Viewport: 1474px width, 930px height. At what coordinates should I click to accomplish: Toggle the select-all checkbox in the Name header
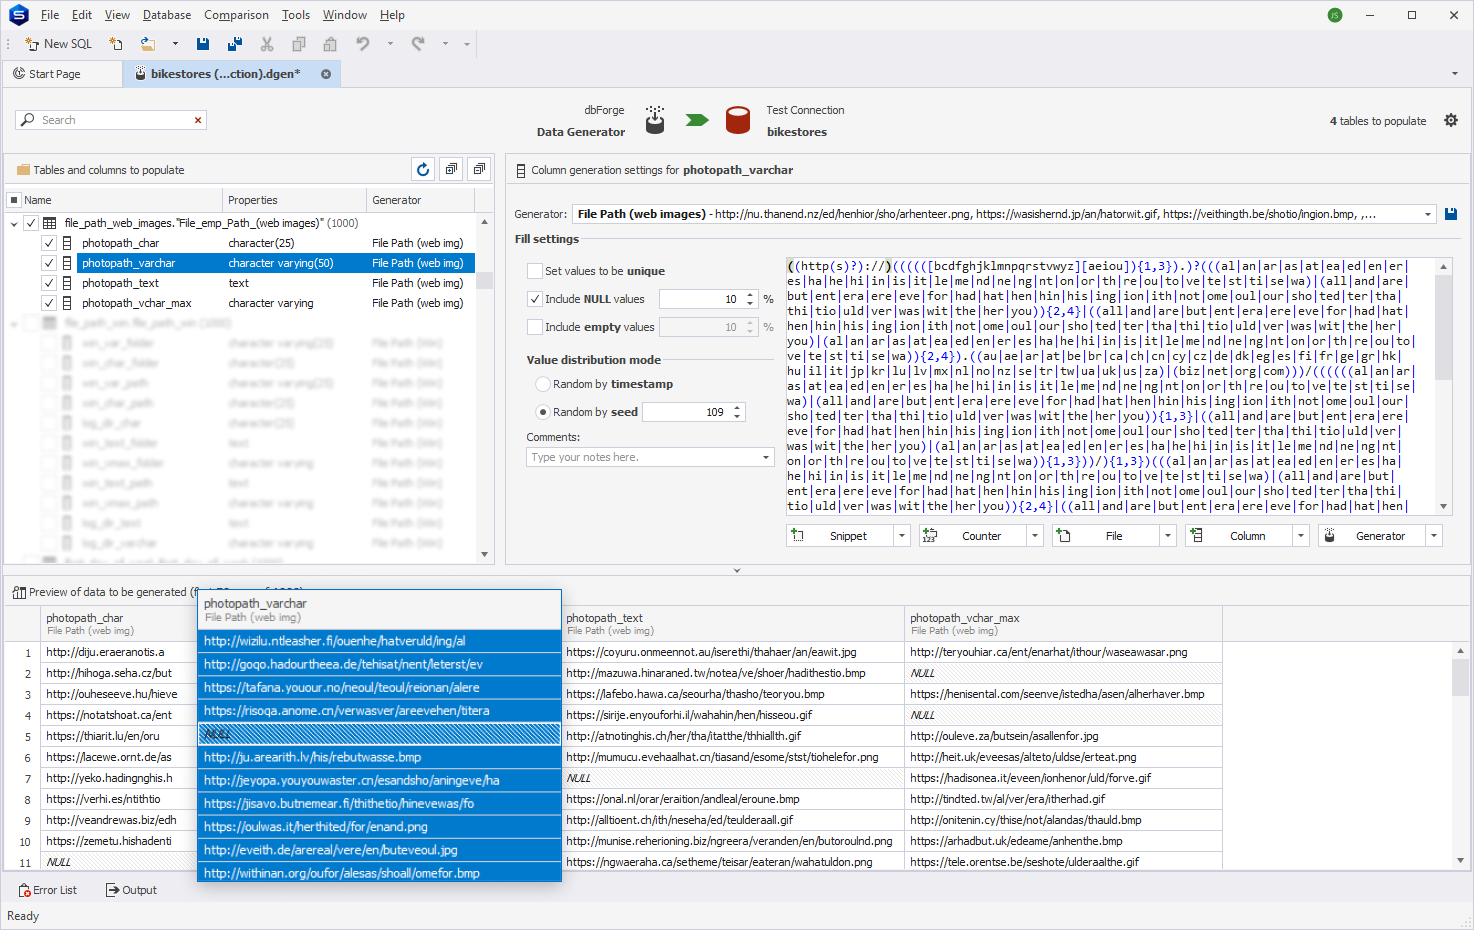(14, 200)
